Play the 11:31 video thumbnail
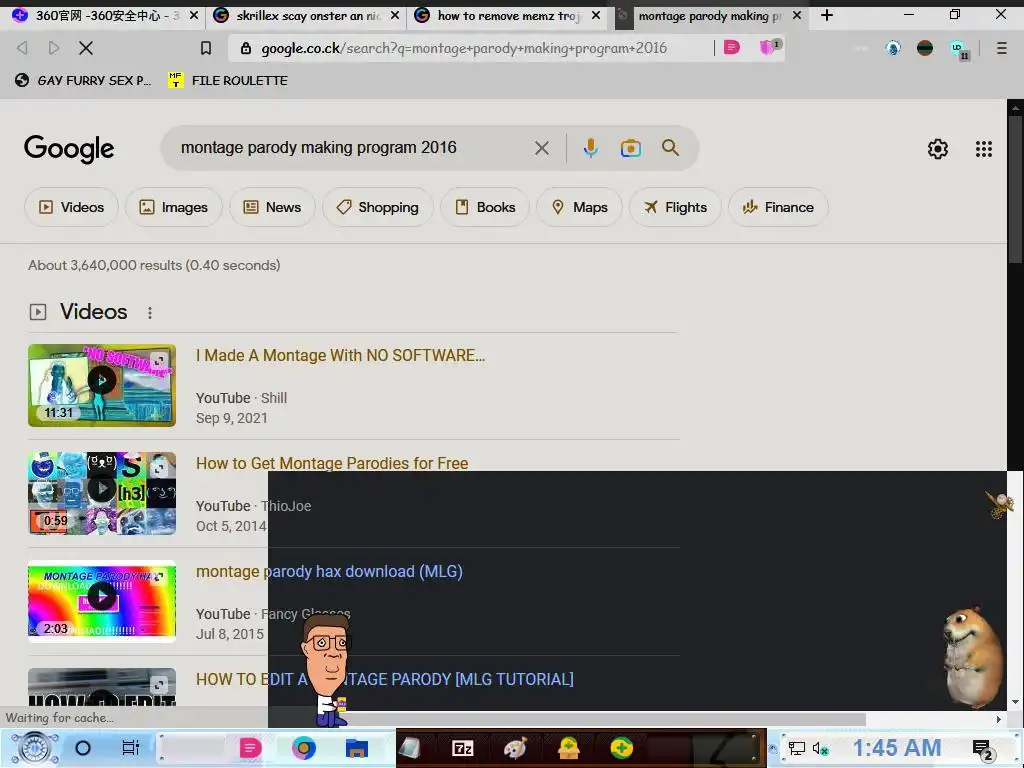The height and width of the screenshot is (768, 1024). coord(102,385)
